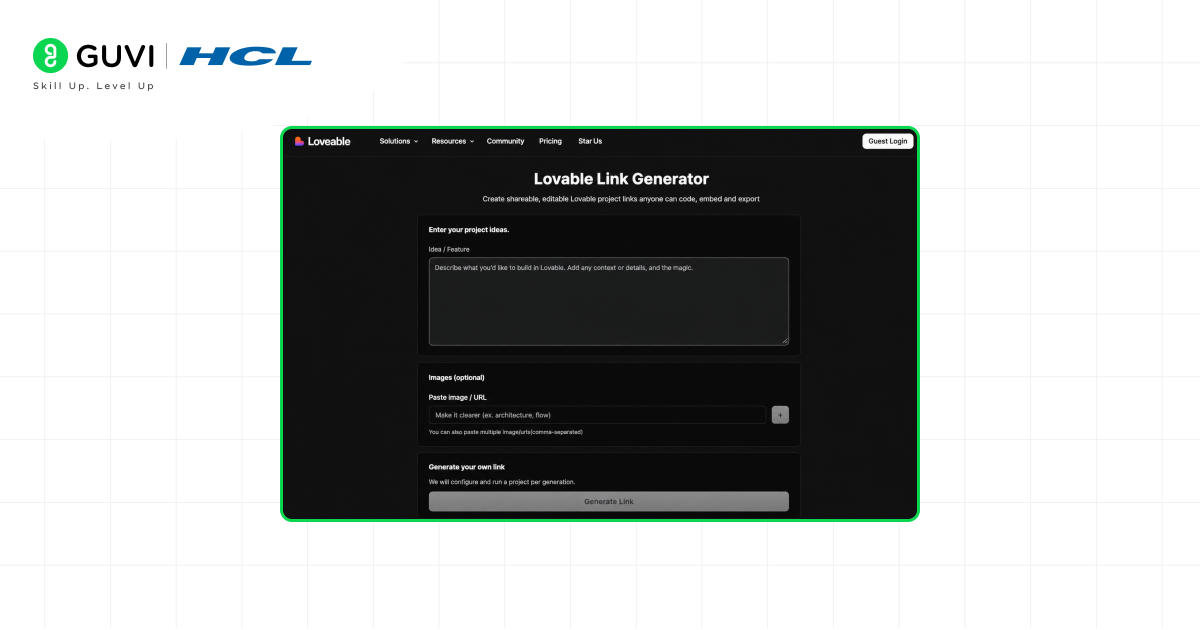
Task: Click the HCL logo
Action: click(x=246, y=56)
